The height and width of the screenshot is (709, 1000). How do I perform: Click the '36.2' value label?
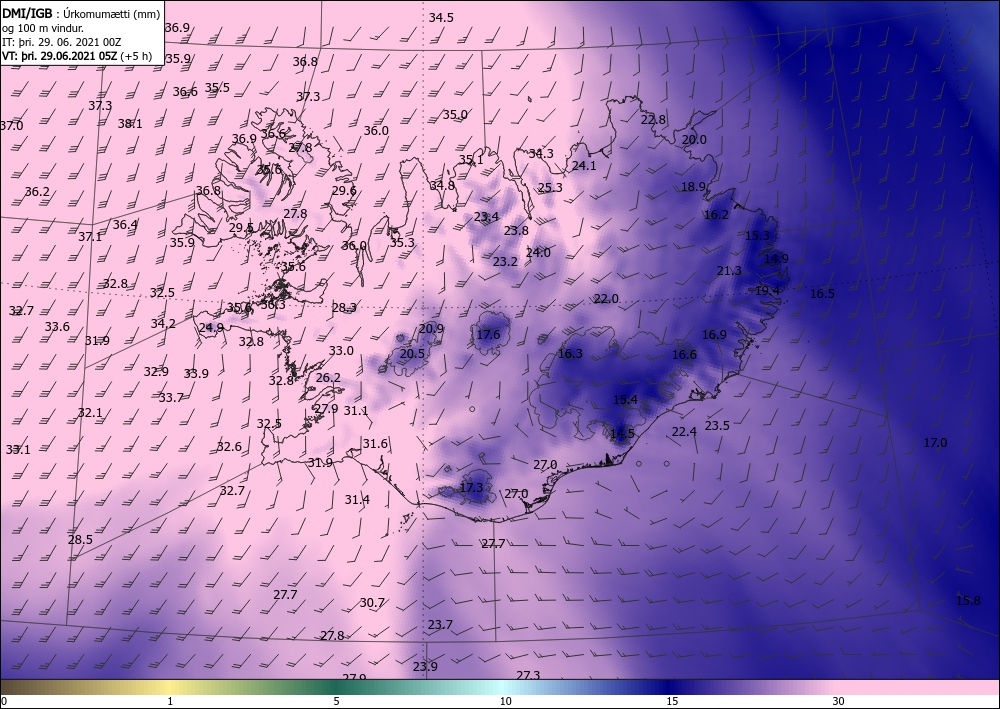(37, 192)
